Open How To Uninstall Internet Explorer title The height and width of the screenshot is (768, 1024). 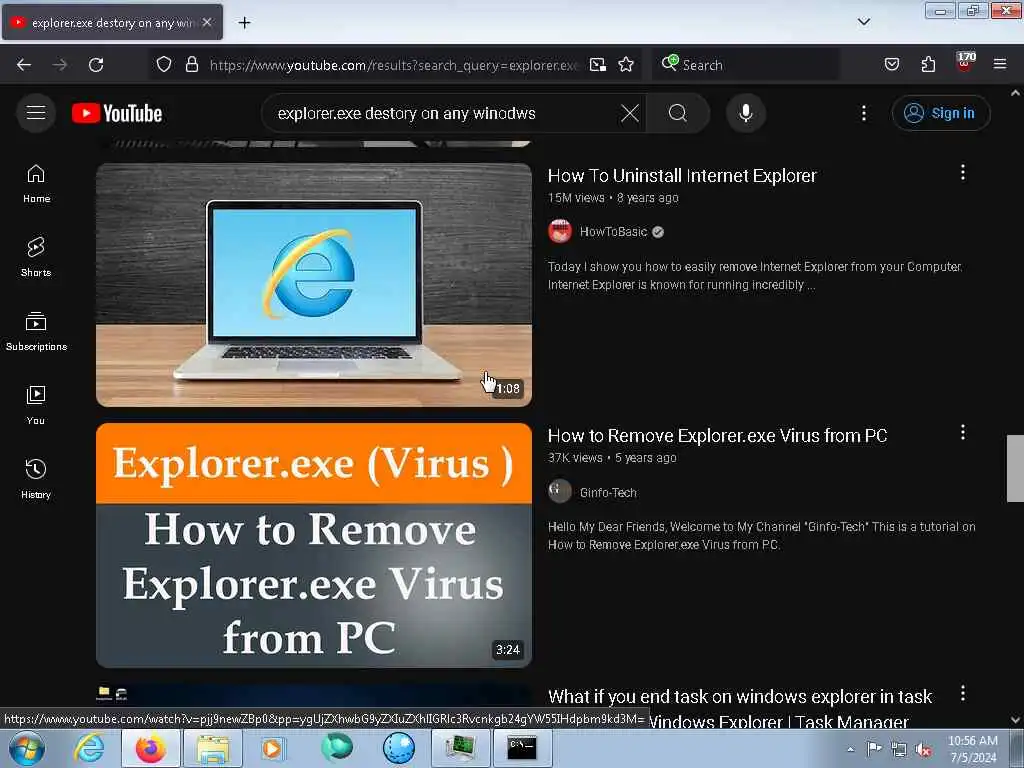pos(682,176)
